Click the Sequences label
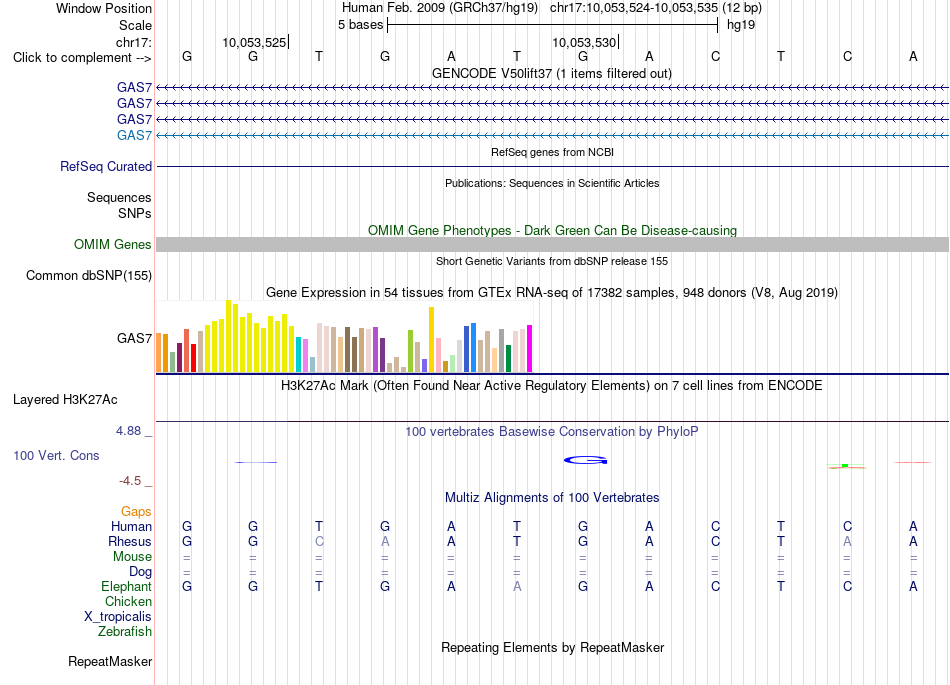Image resolution: width=950 pixels, height=685 pixels. (119, 197)
